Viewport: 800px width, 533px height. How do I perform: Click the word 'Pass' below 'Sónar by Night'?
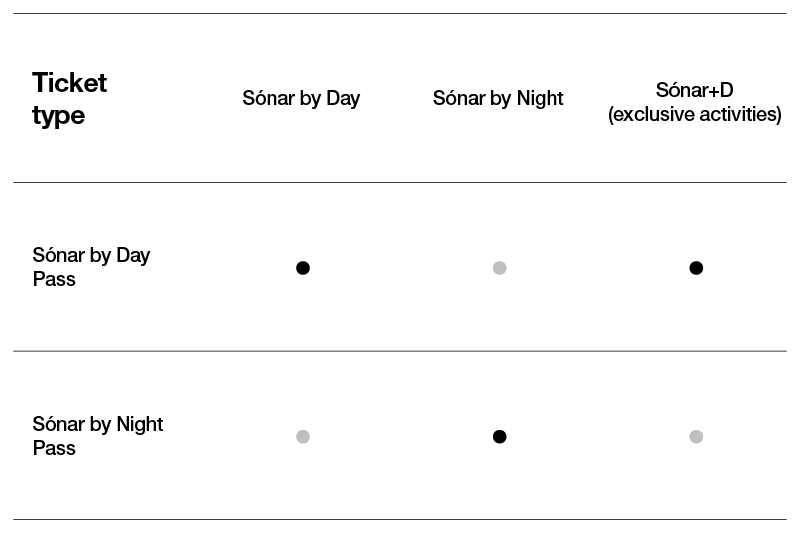click(x=54, y=448)
